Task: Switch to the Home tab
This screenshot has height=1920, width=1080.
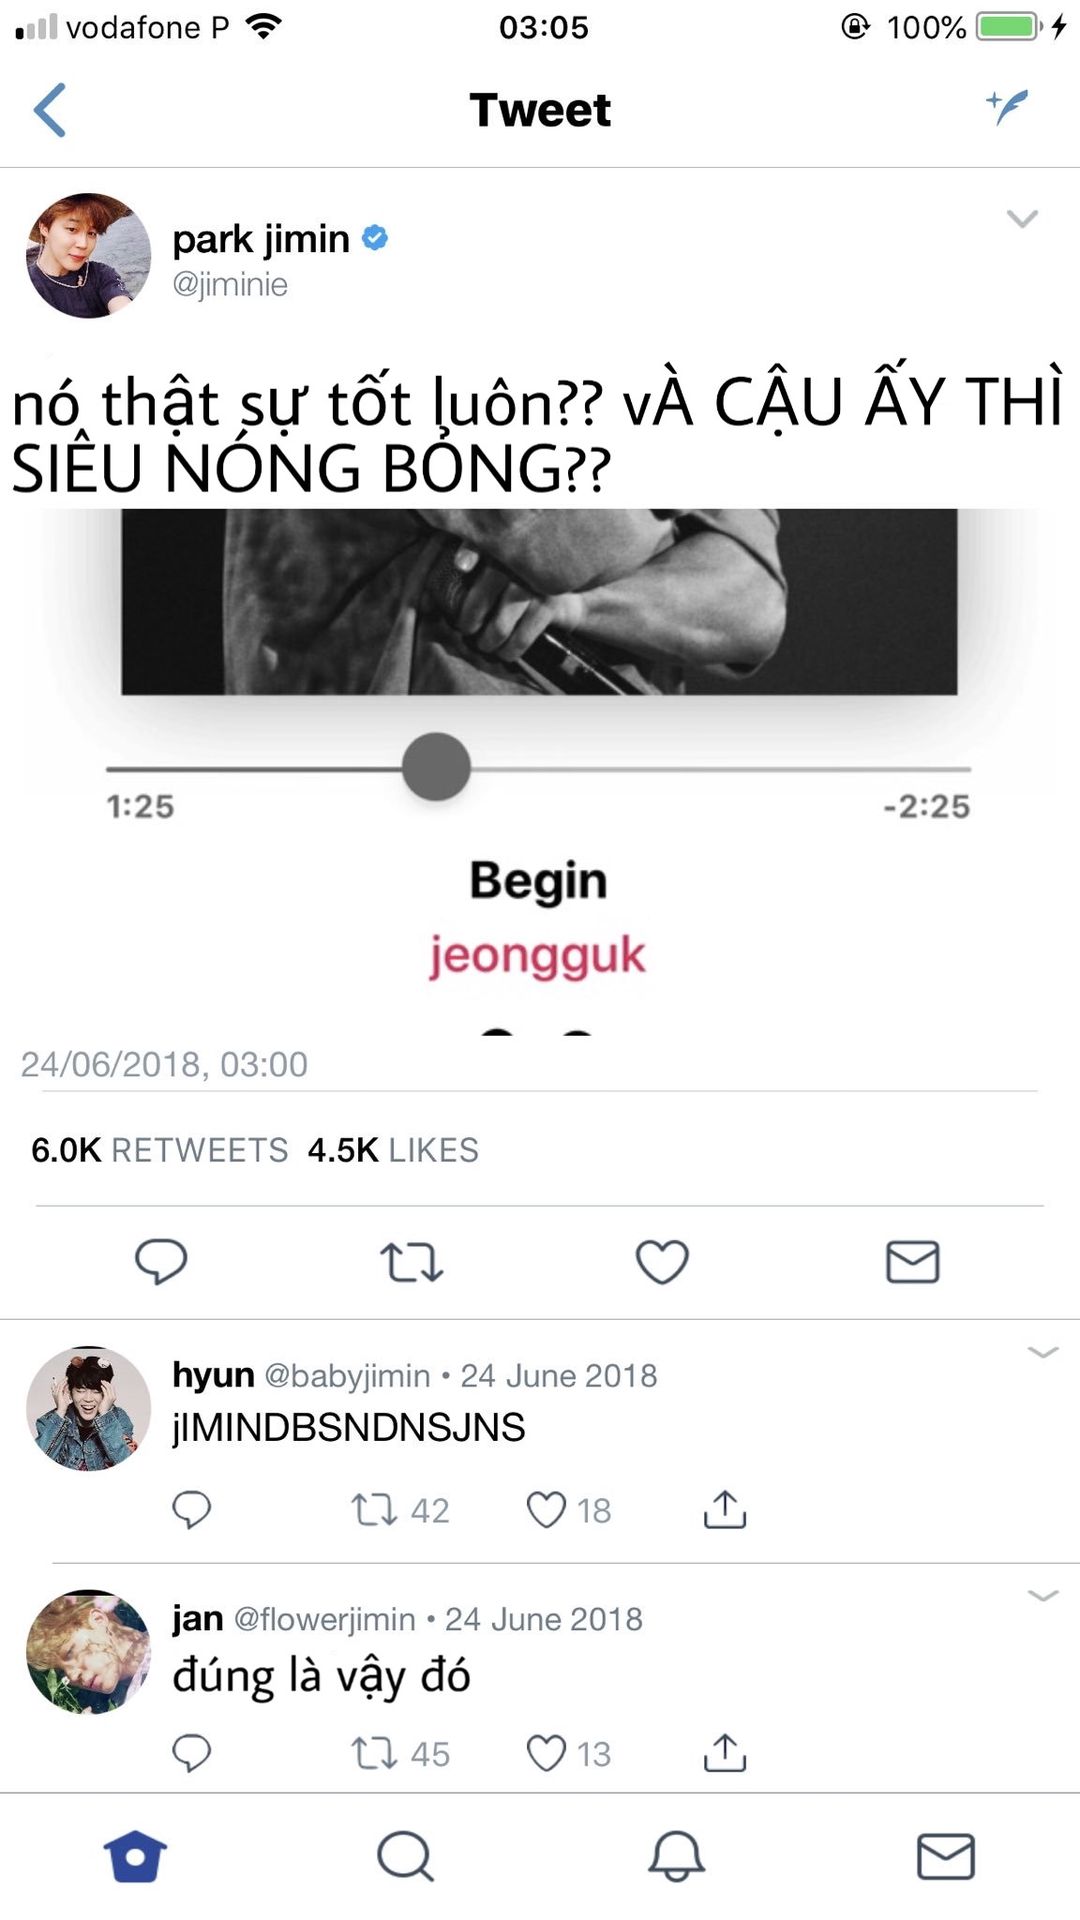Action: click(135, 1857)
